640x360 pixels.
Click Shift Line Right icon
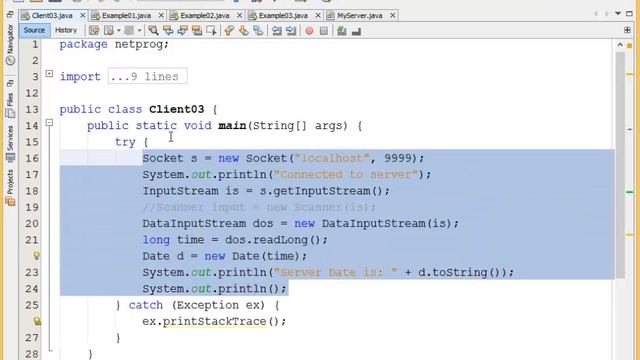291,31
